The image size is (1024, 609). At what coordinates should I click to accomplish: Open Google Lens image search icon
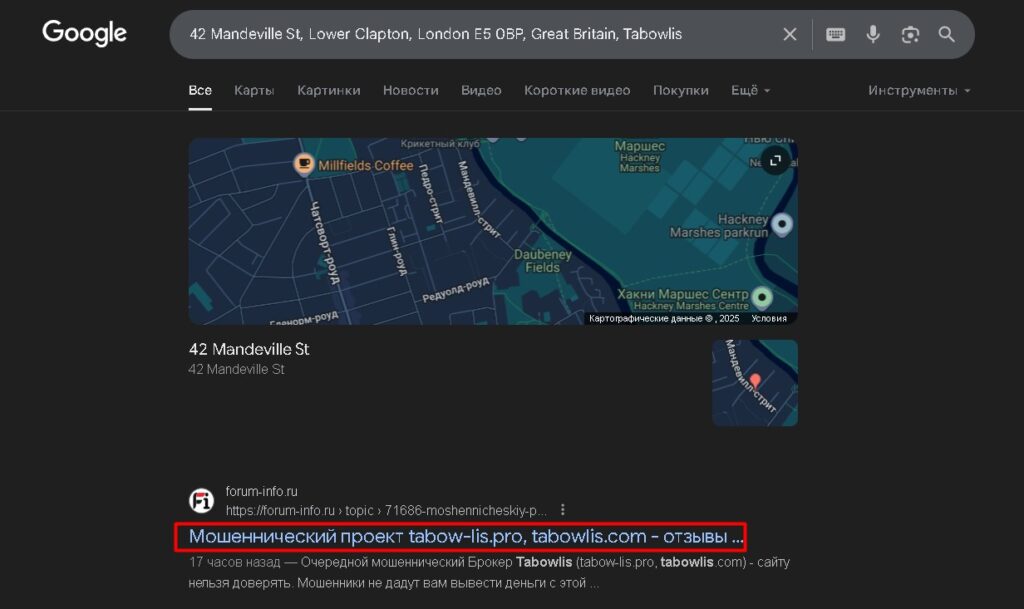(x=910, y=34)
